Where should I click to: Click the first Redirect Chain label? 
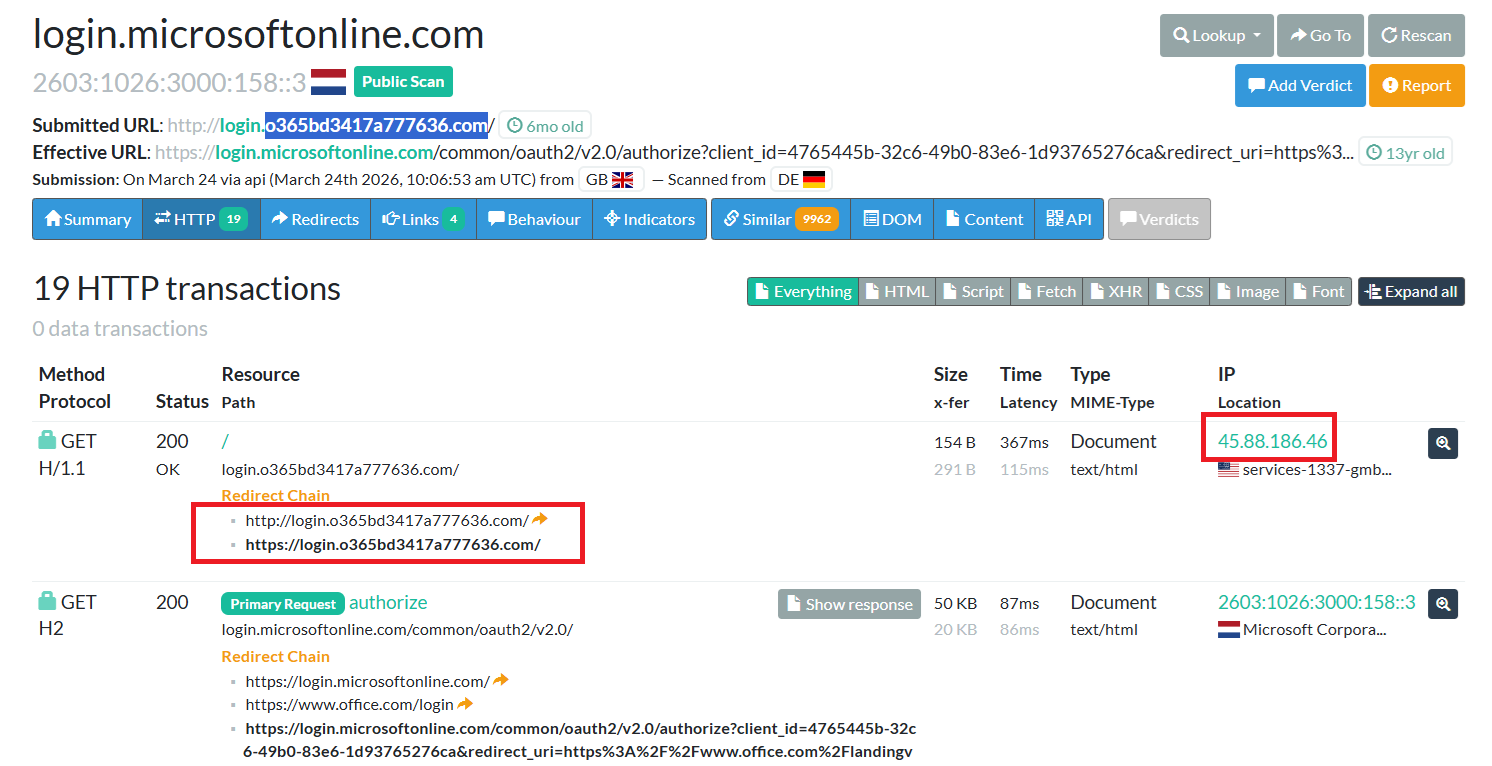(275, 495)
